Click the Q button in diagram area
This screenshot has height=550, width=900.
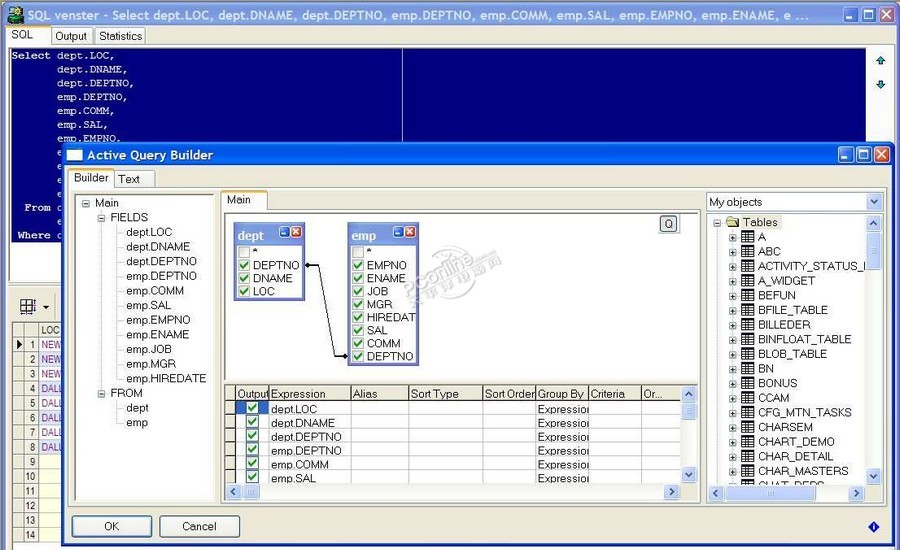[669, 224]
